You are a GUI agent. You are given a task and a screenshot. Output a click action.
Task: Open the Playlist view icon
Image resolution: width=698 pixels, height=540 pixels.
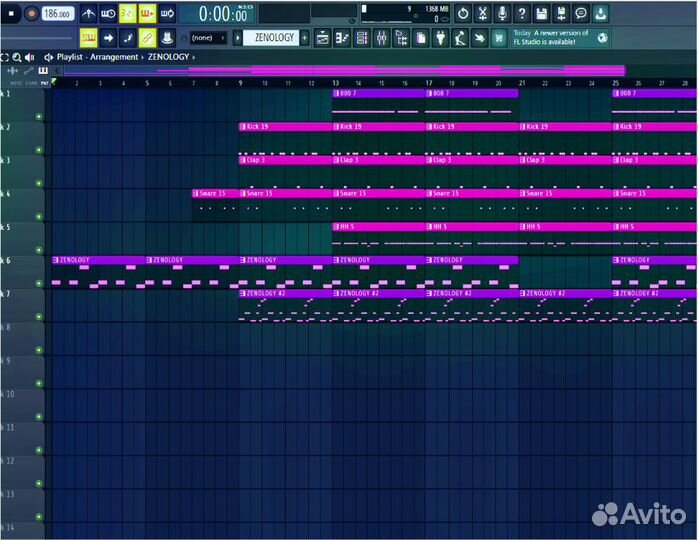coord(322,38)
